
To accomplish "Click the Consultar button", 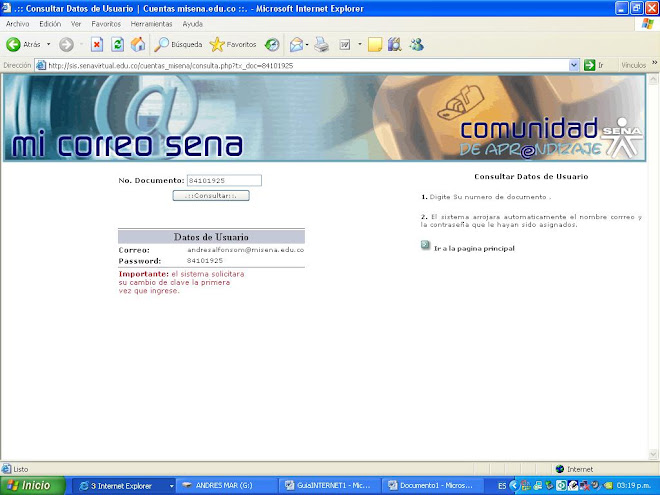I will pos(211,196).
